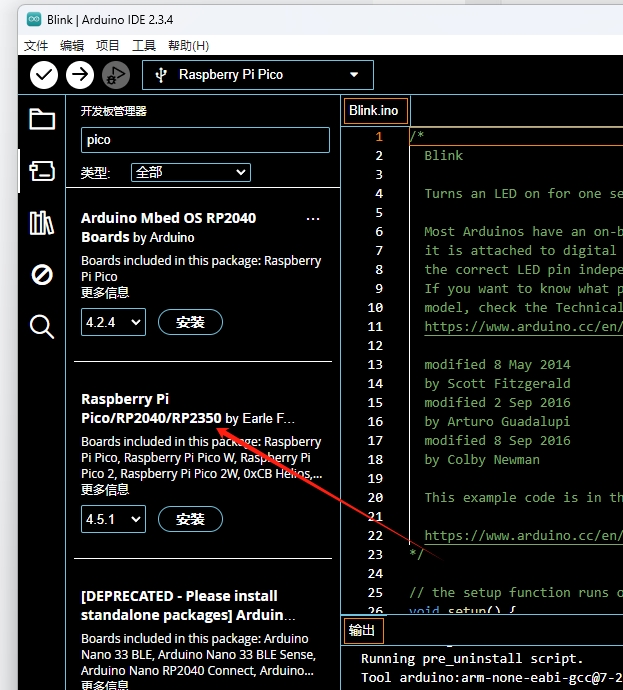Click the arduino.cc link on code line 22
This screenshot has width=623, height=690.
(x=523, y=536)
